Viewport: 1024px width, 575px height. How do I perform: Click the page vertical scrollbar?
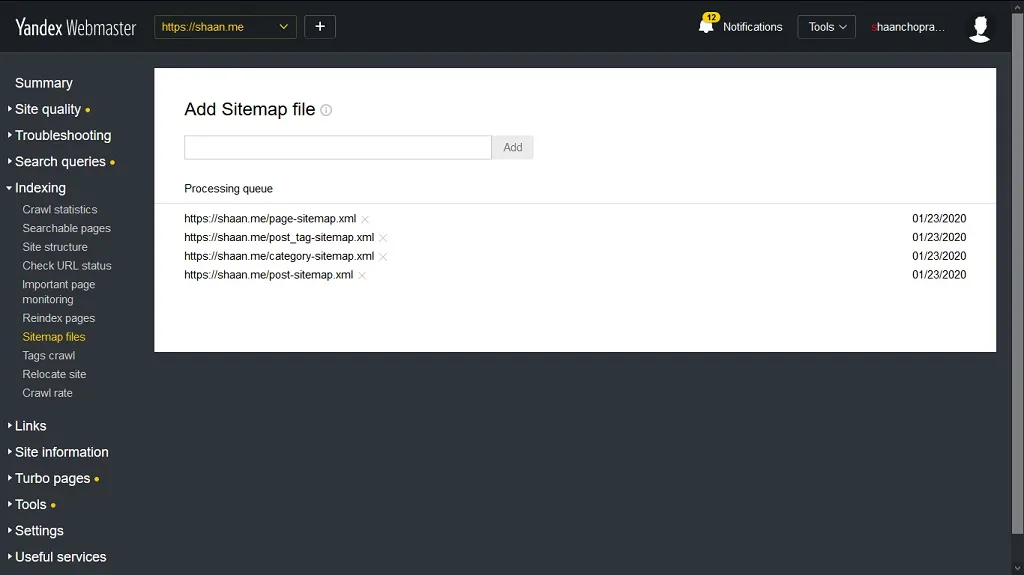1017,274
